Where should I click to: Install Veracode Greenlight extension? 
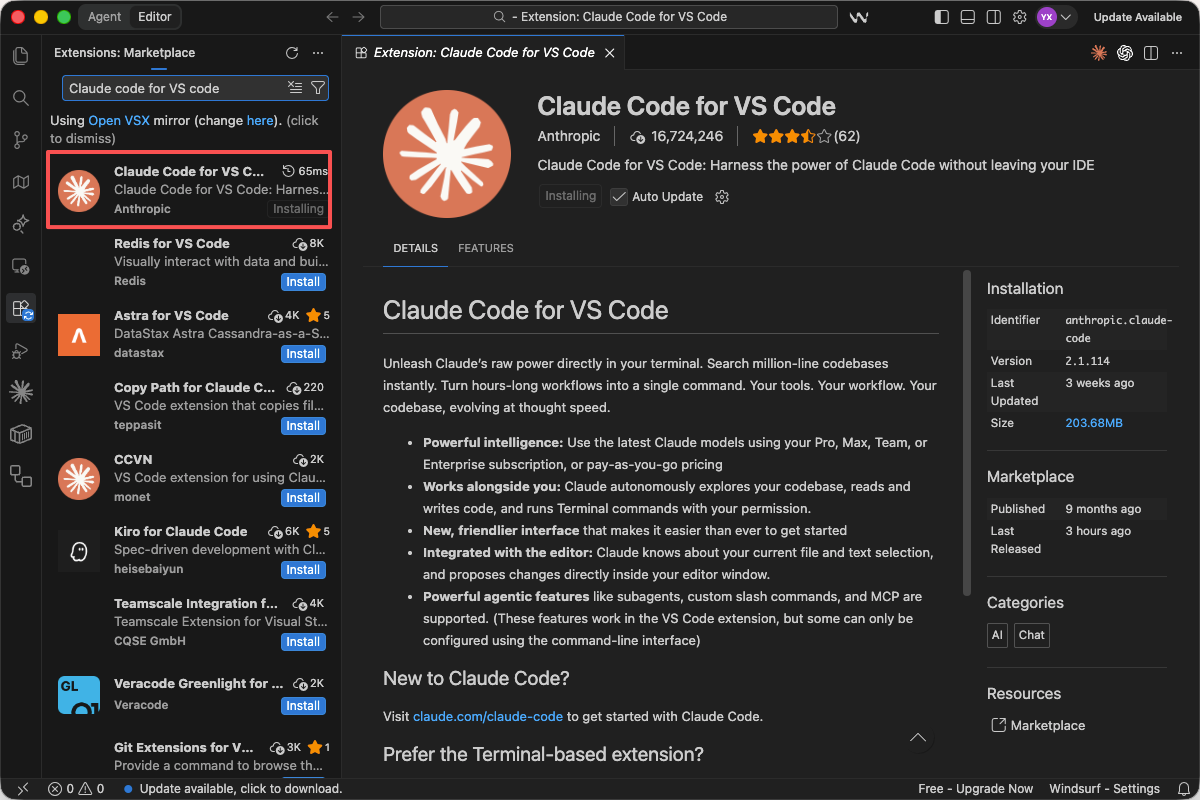tap(303, 706)
